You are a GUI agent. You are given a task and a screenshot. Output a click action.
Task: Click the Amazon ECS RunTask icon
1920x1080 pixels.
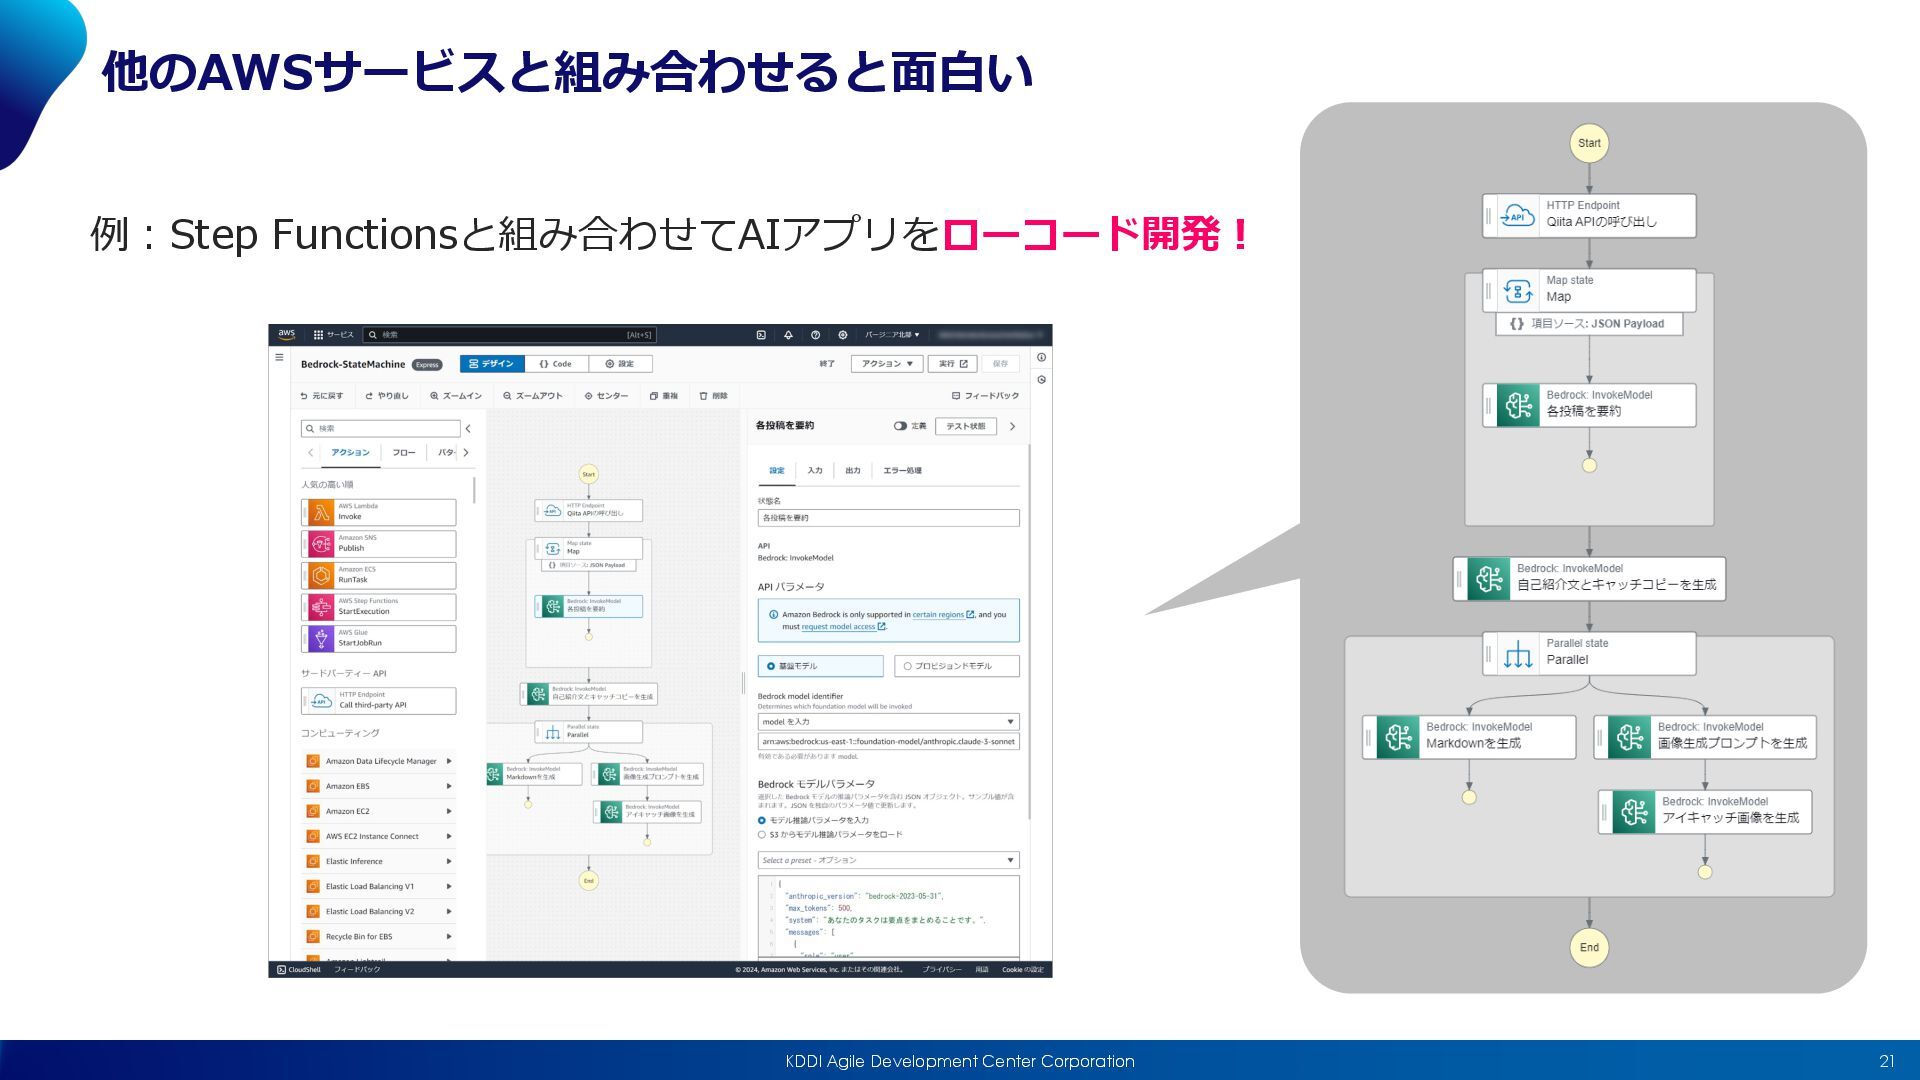(321, 575)
